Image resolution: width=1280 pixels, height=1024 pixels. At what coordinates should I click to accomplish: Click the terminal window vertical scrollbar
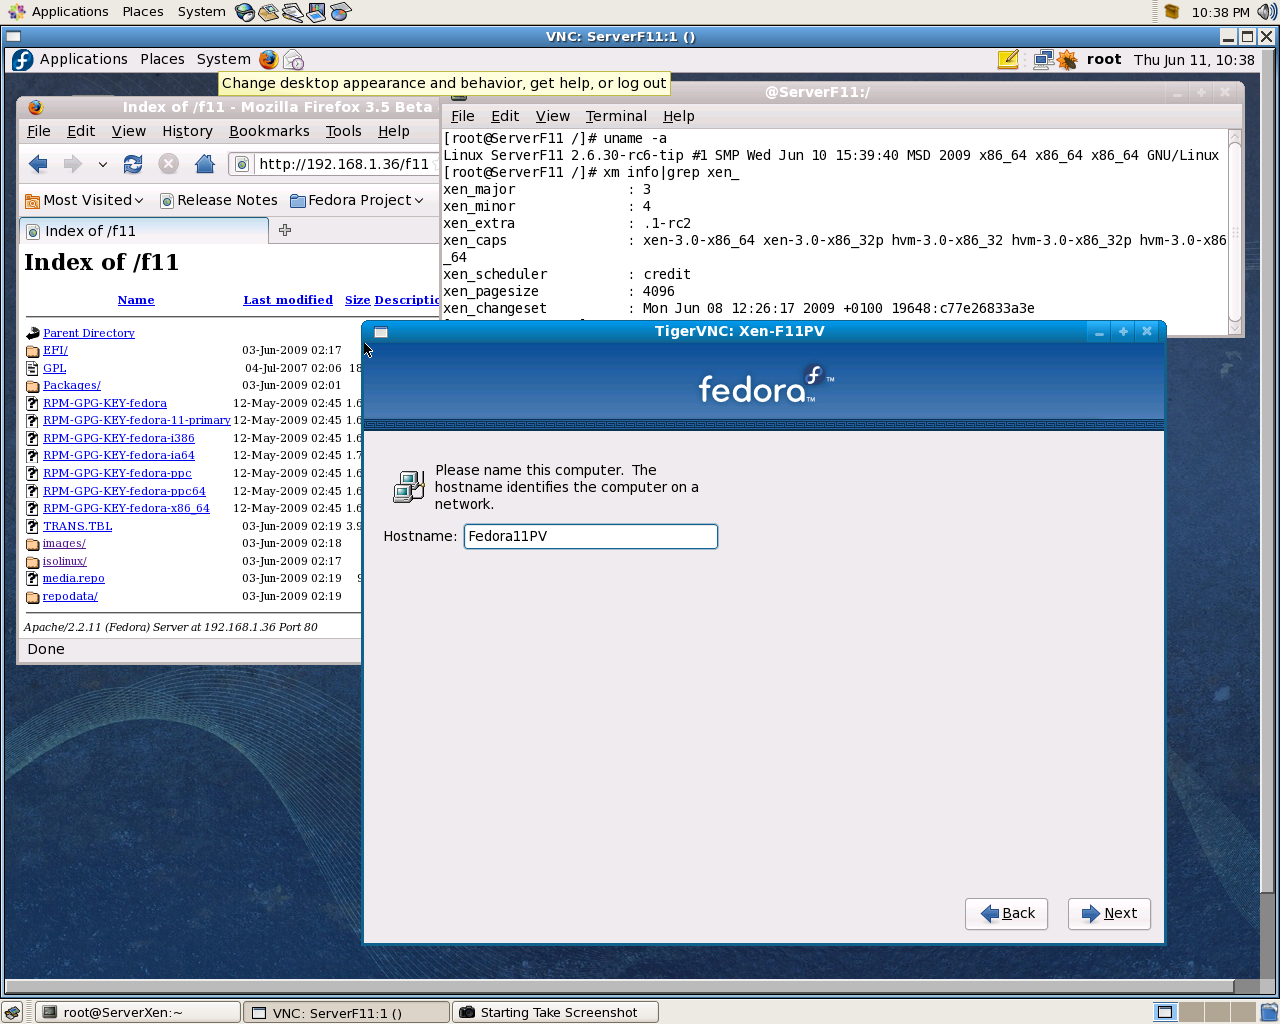pyautogui.click(x=1235, y=230)
